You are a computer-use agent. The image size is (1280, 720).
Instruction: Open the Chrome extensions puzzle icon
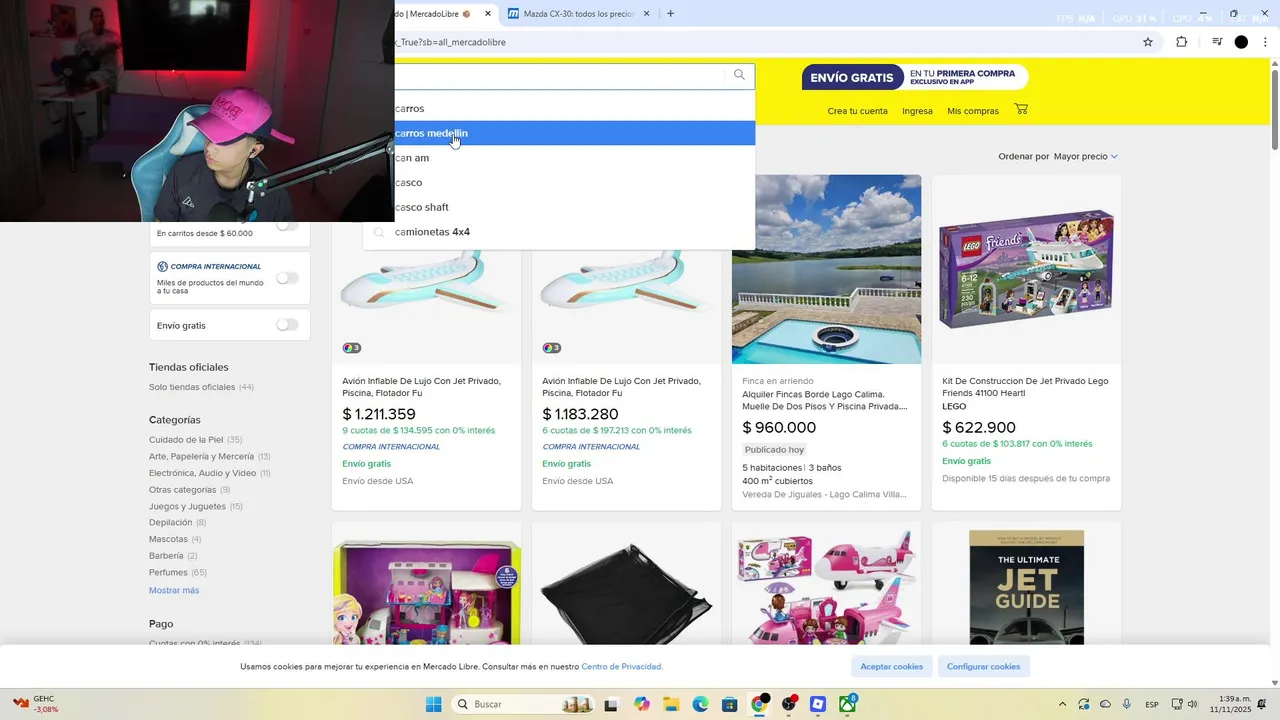click(1181, 42)
